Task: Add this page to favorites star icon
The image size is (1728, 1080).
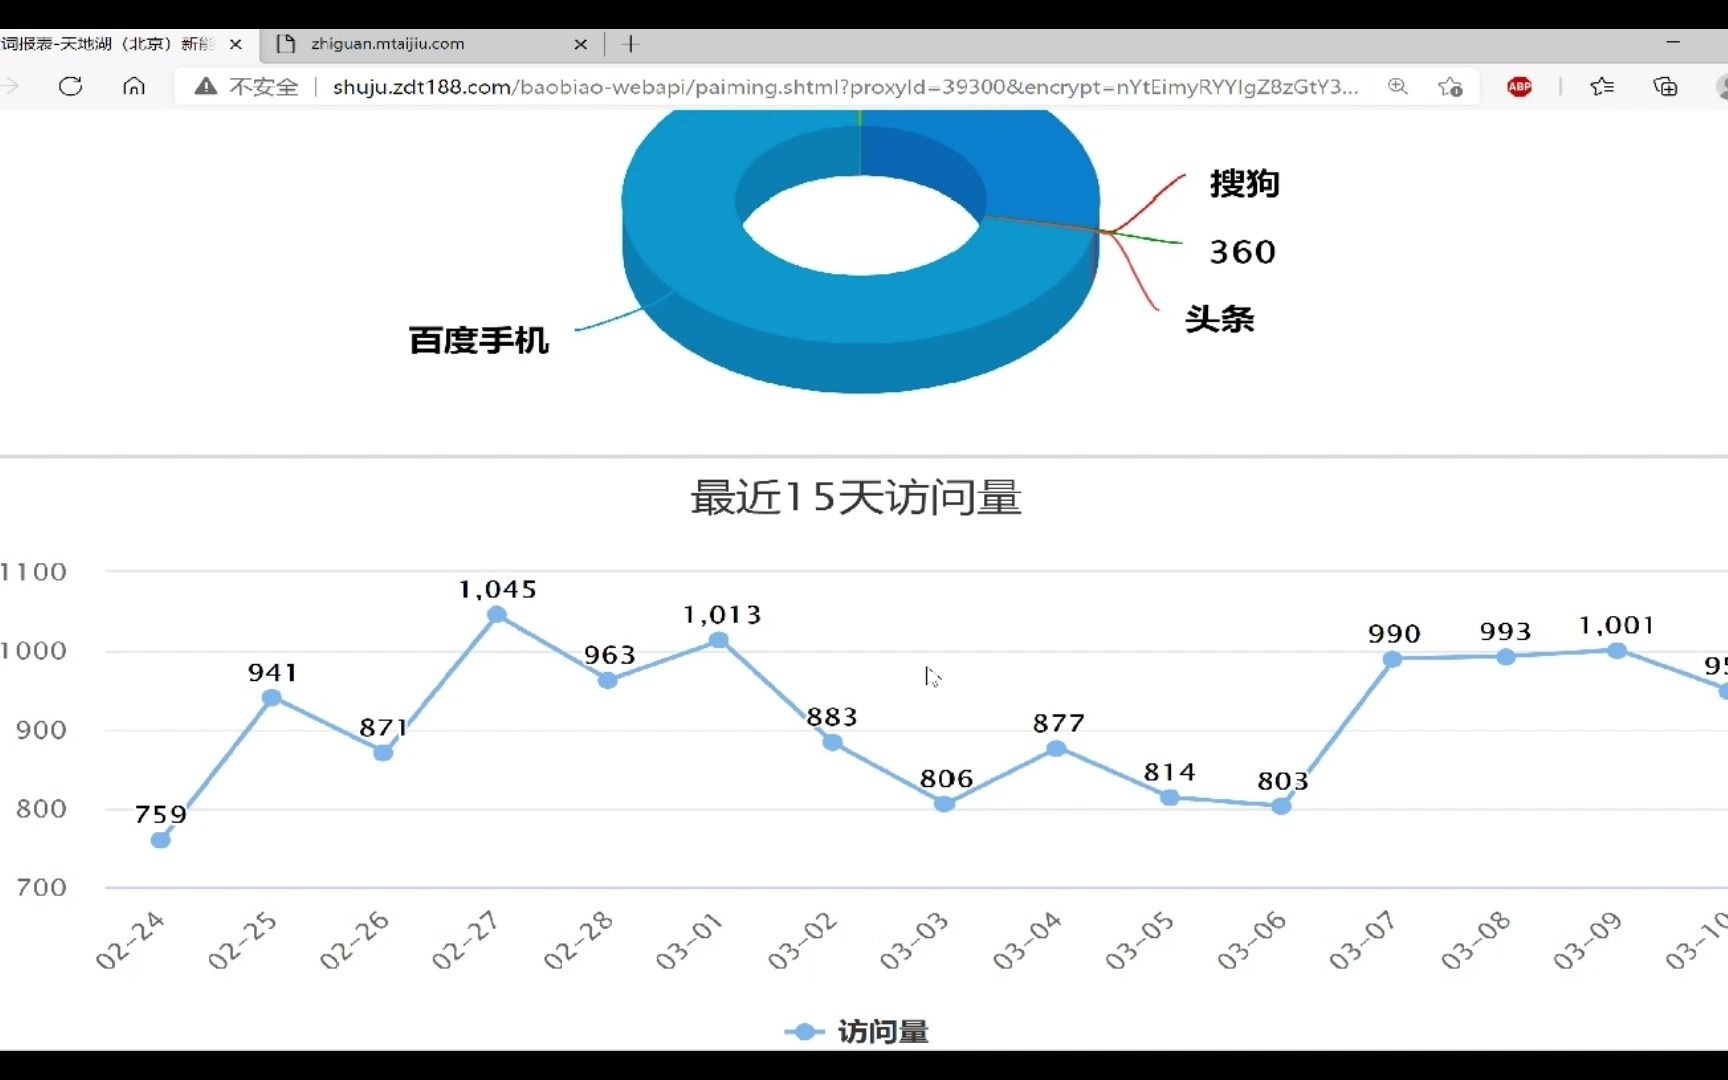Action: [1450, 87]
